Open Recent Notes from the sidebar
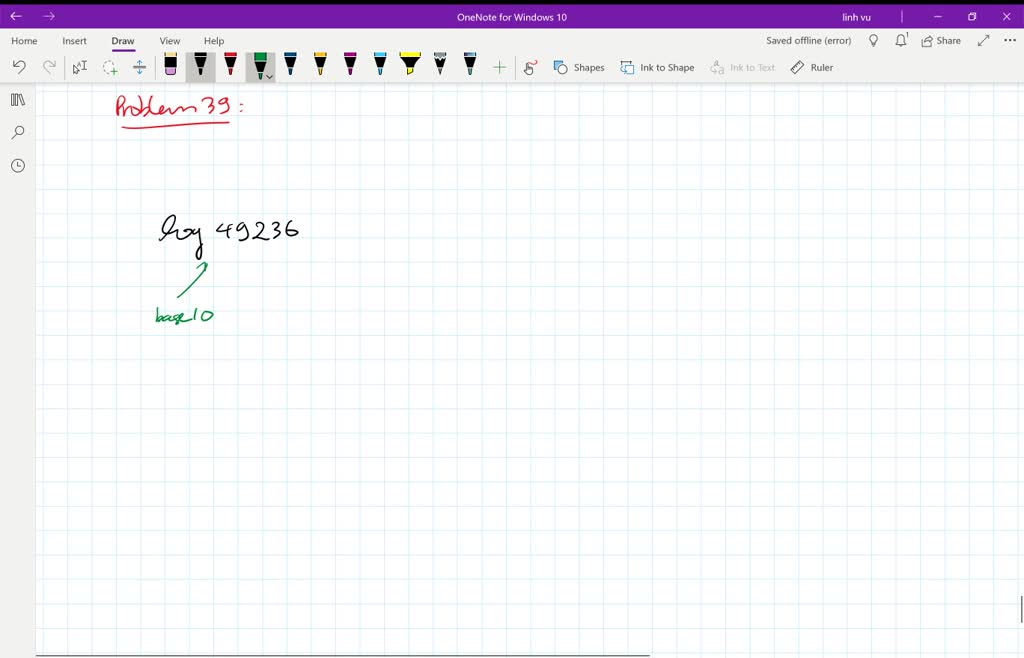The width and height of the screenshot is (1024, 658). [17, 165]
